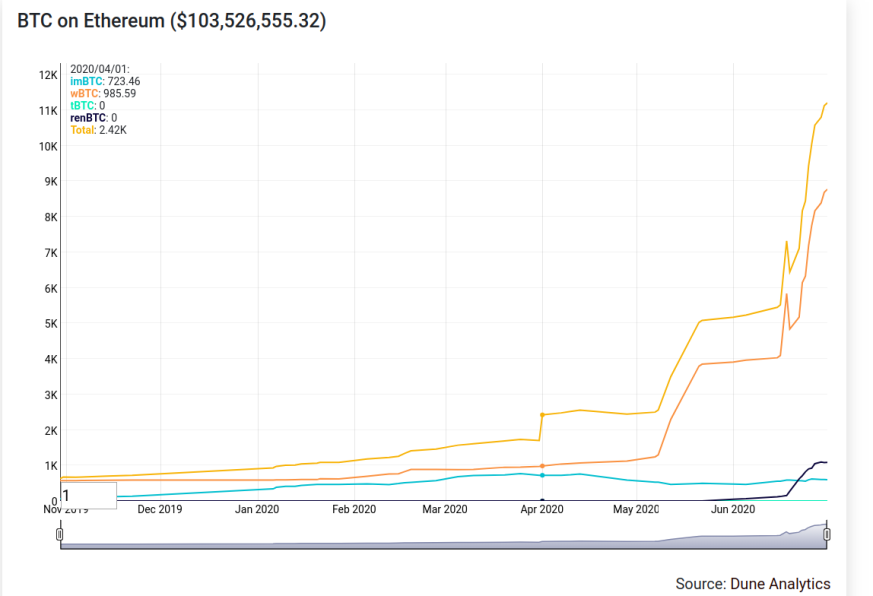This screenshot has width=873, height=596.
Task: Click the Jun 2020 axis label
Action: [733, 509]
